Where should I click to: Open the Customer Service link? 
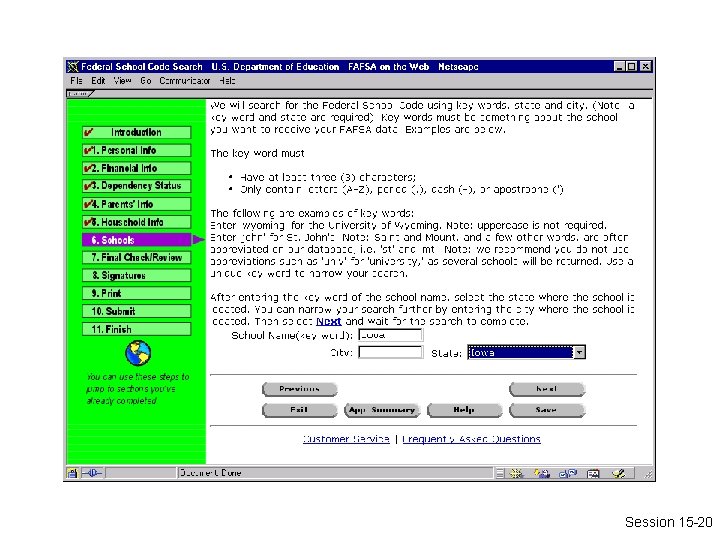click(346, 439)
